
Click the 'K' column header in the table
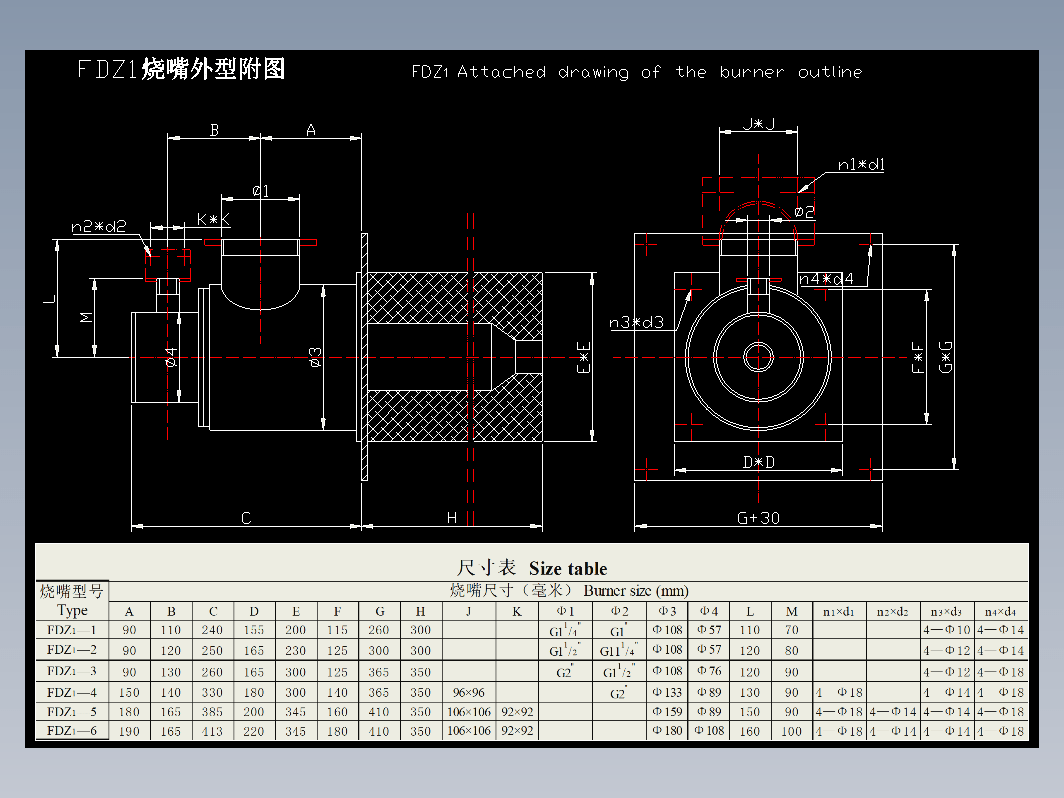[517, 611]
